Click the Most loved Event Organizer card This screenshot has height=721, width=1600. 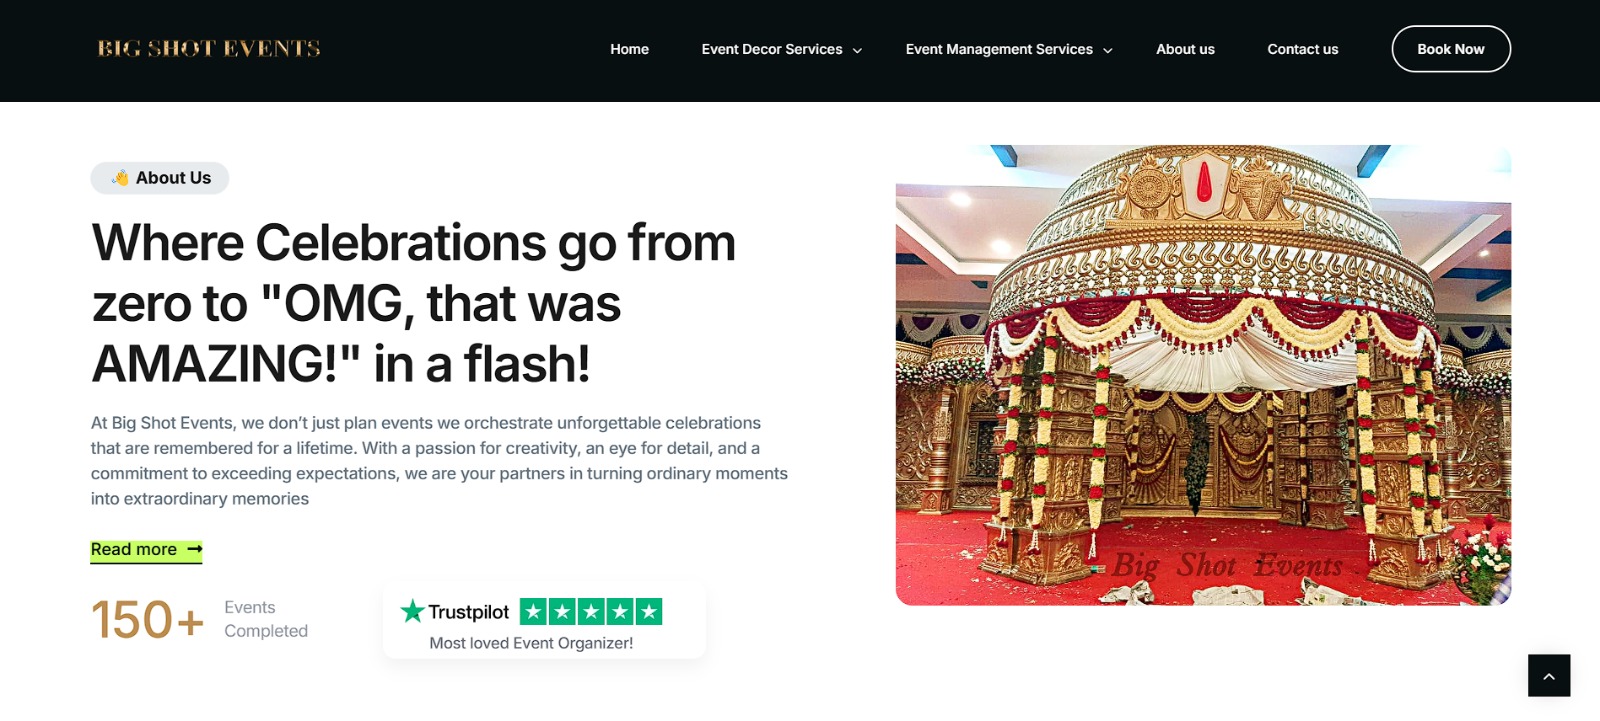pyautogui.click(x=544, y=621)
